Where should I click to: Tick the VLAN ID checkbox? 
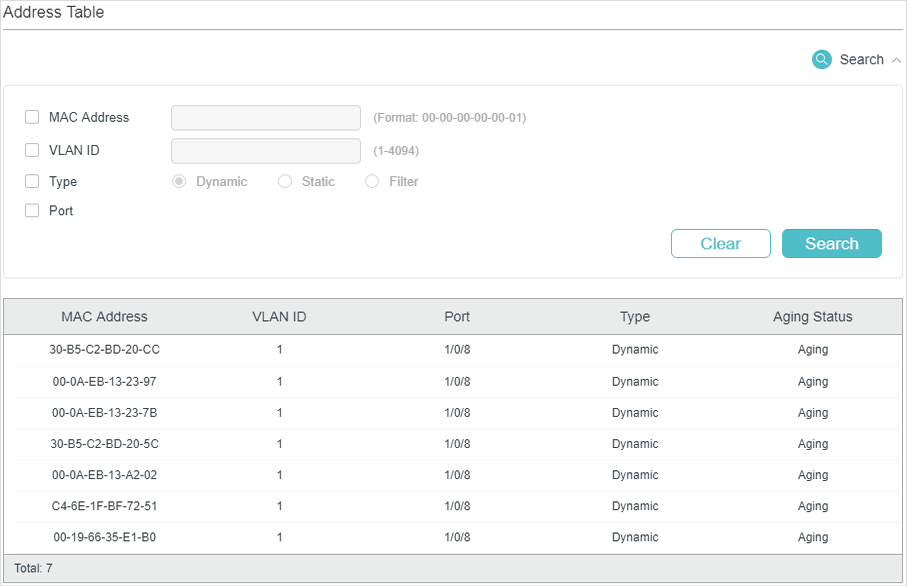[x=32, y=150]
